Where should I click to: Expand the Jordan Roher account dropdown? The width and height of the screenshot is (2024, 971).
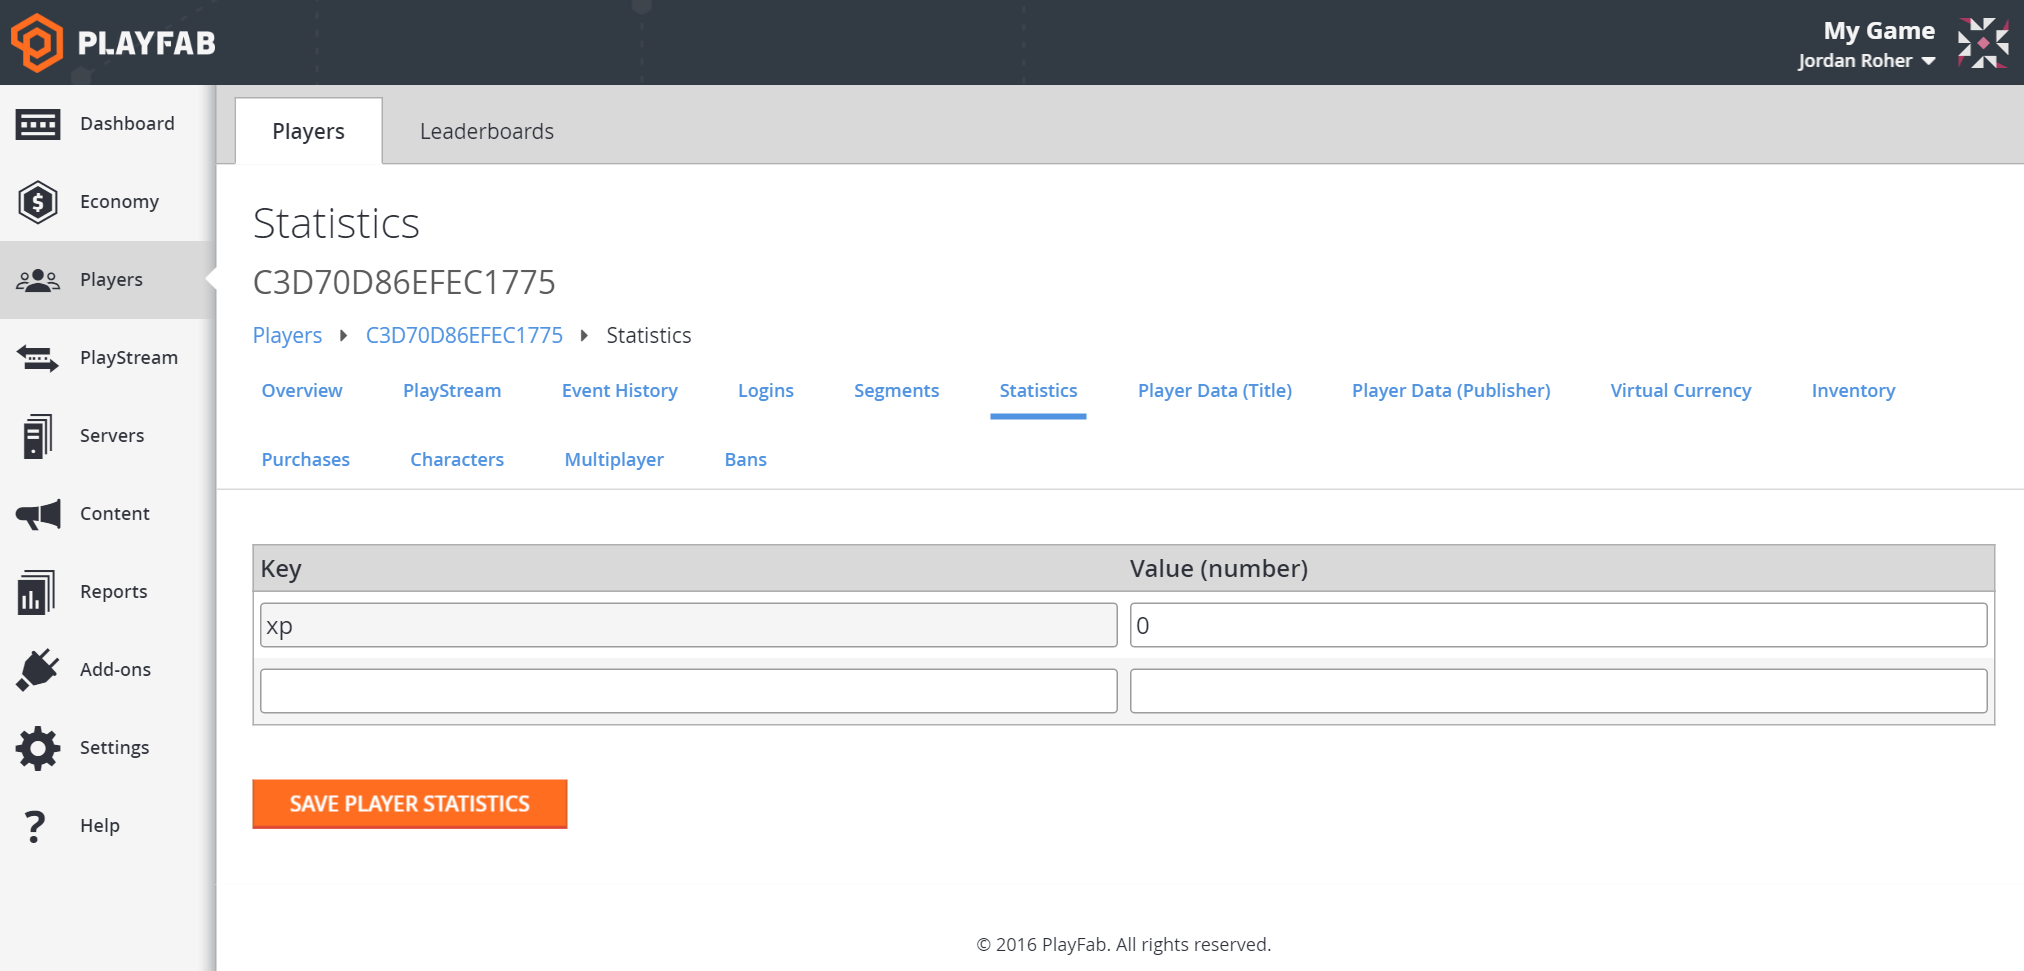1866,61
